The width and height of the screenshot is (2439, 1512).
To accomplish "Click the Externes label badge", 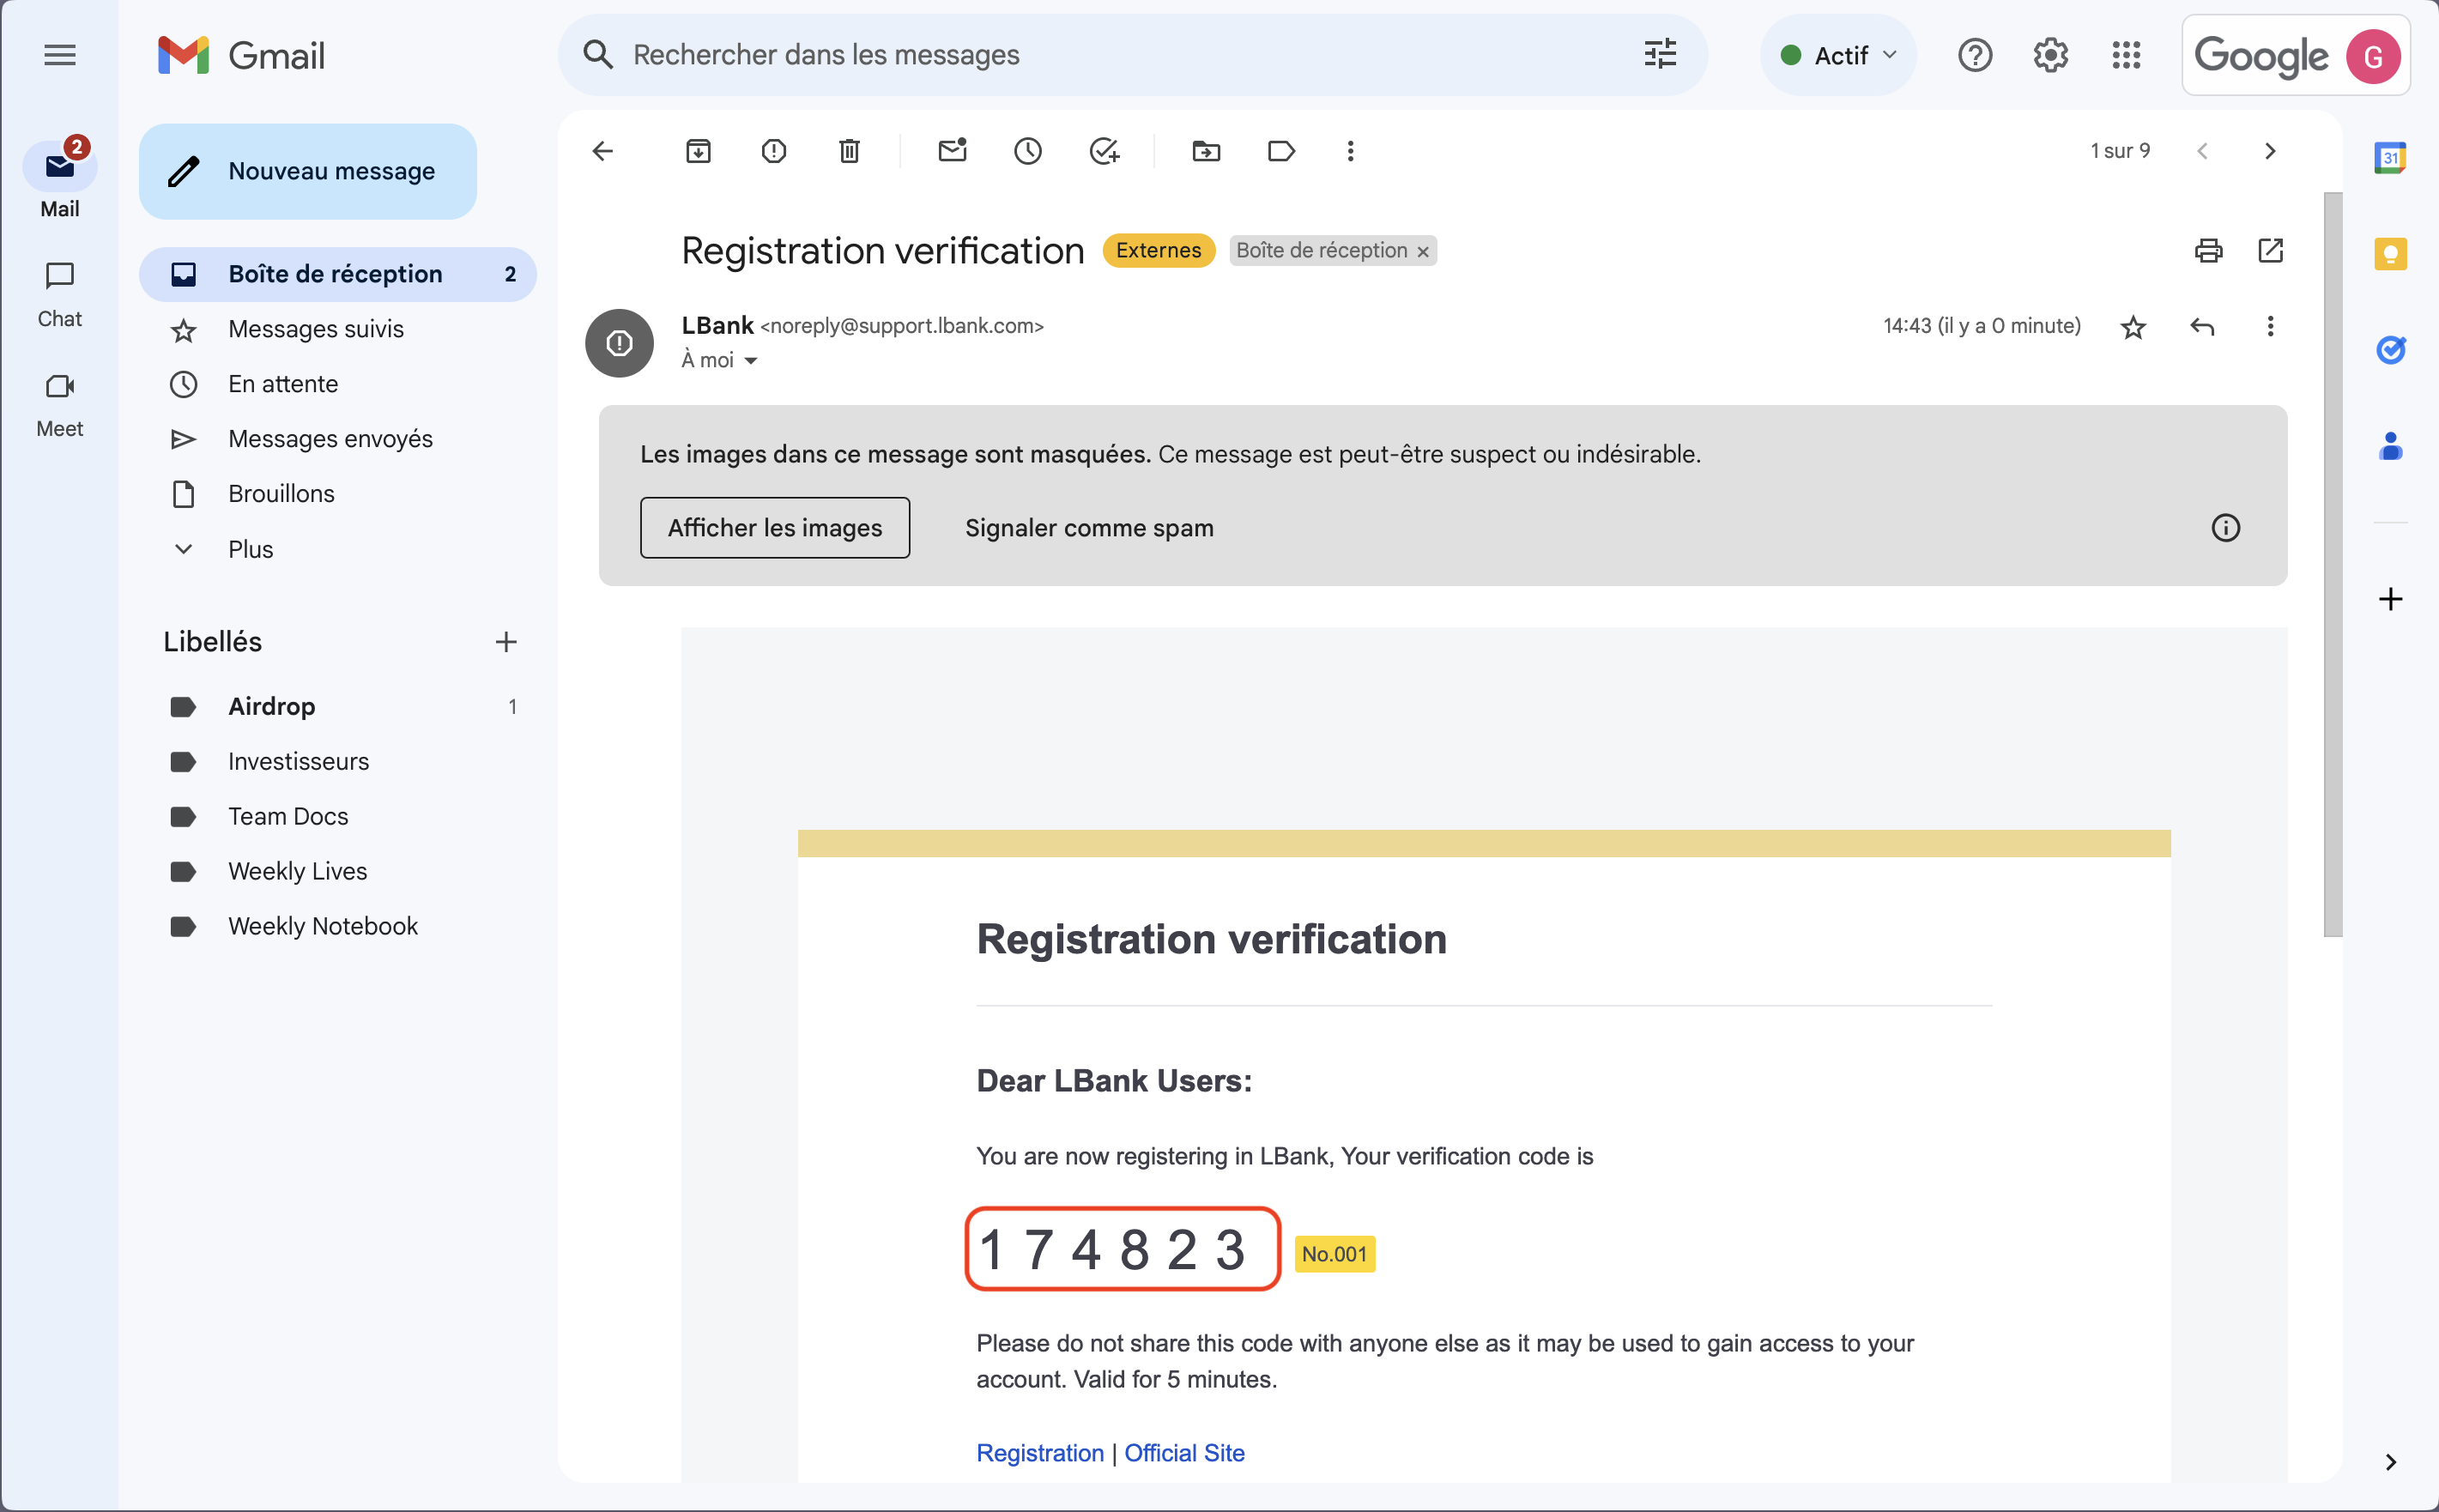I will [x=1158, y=250].
